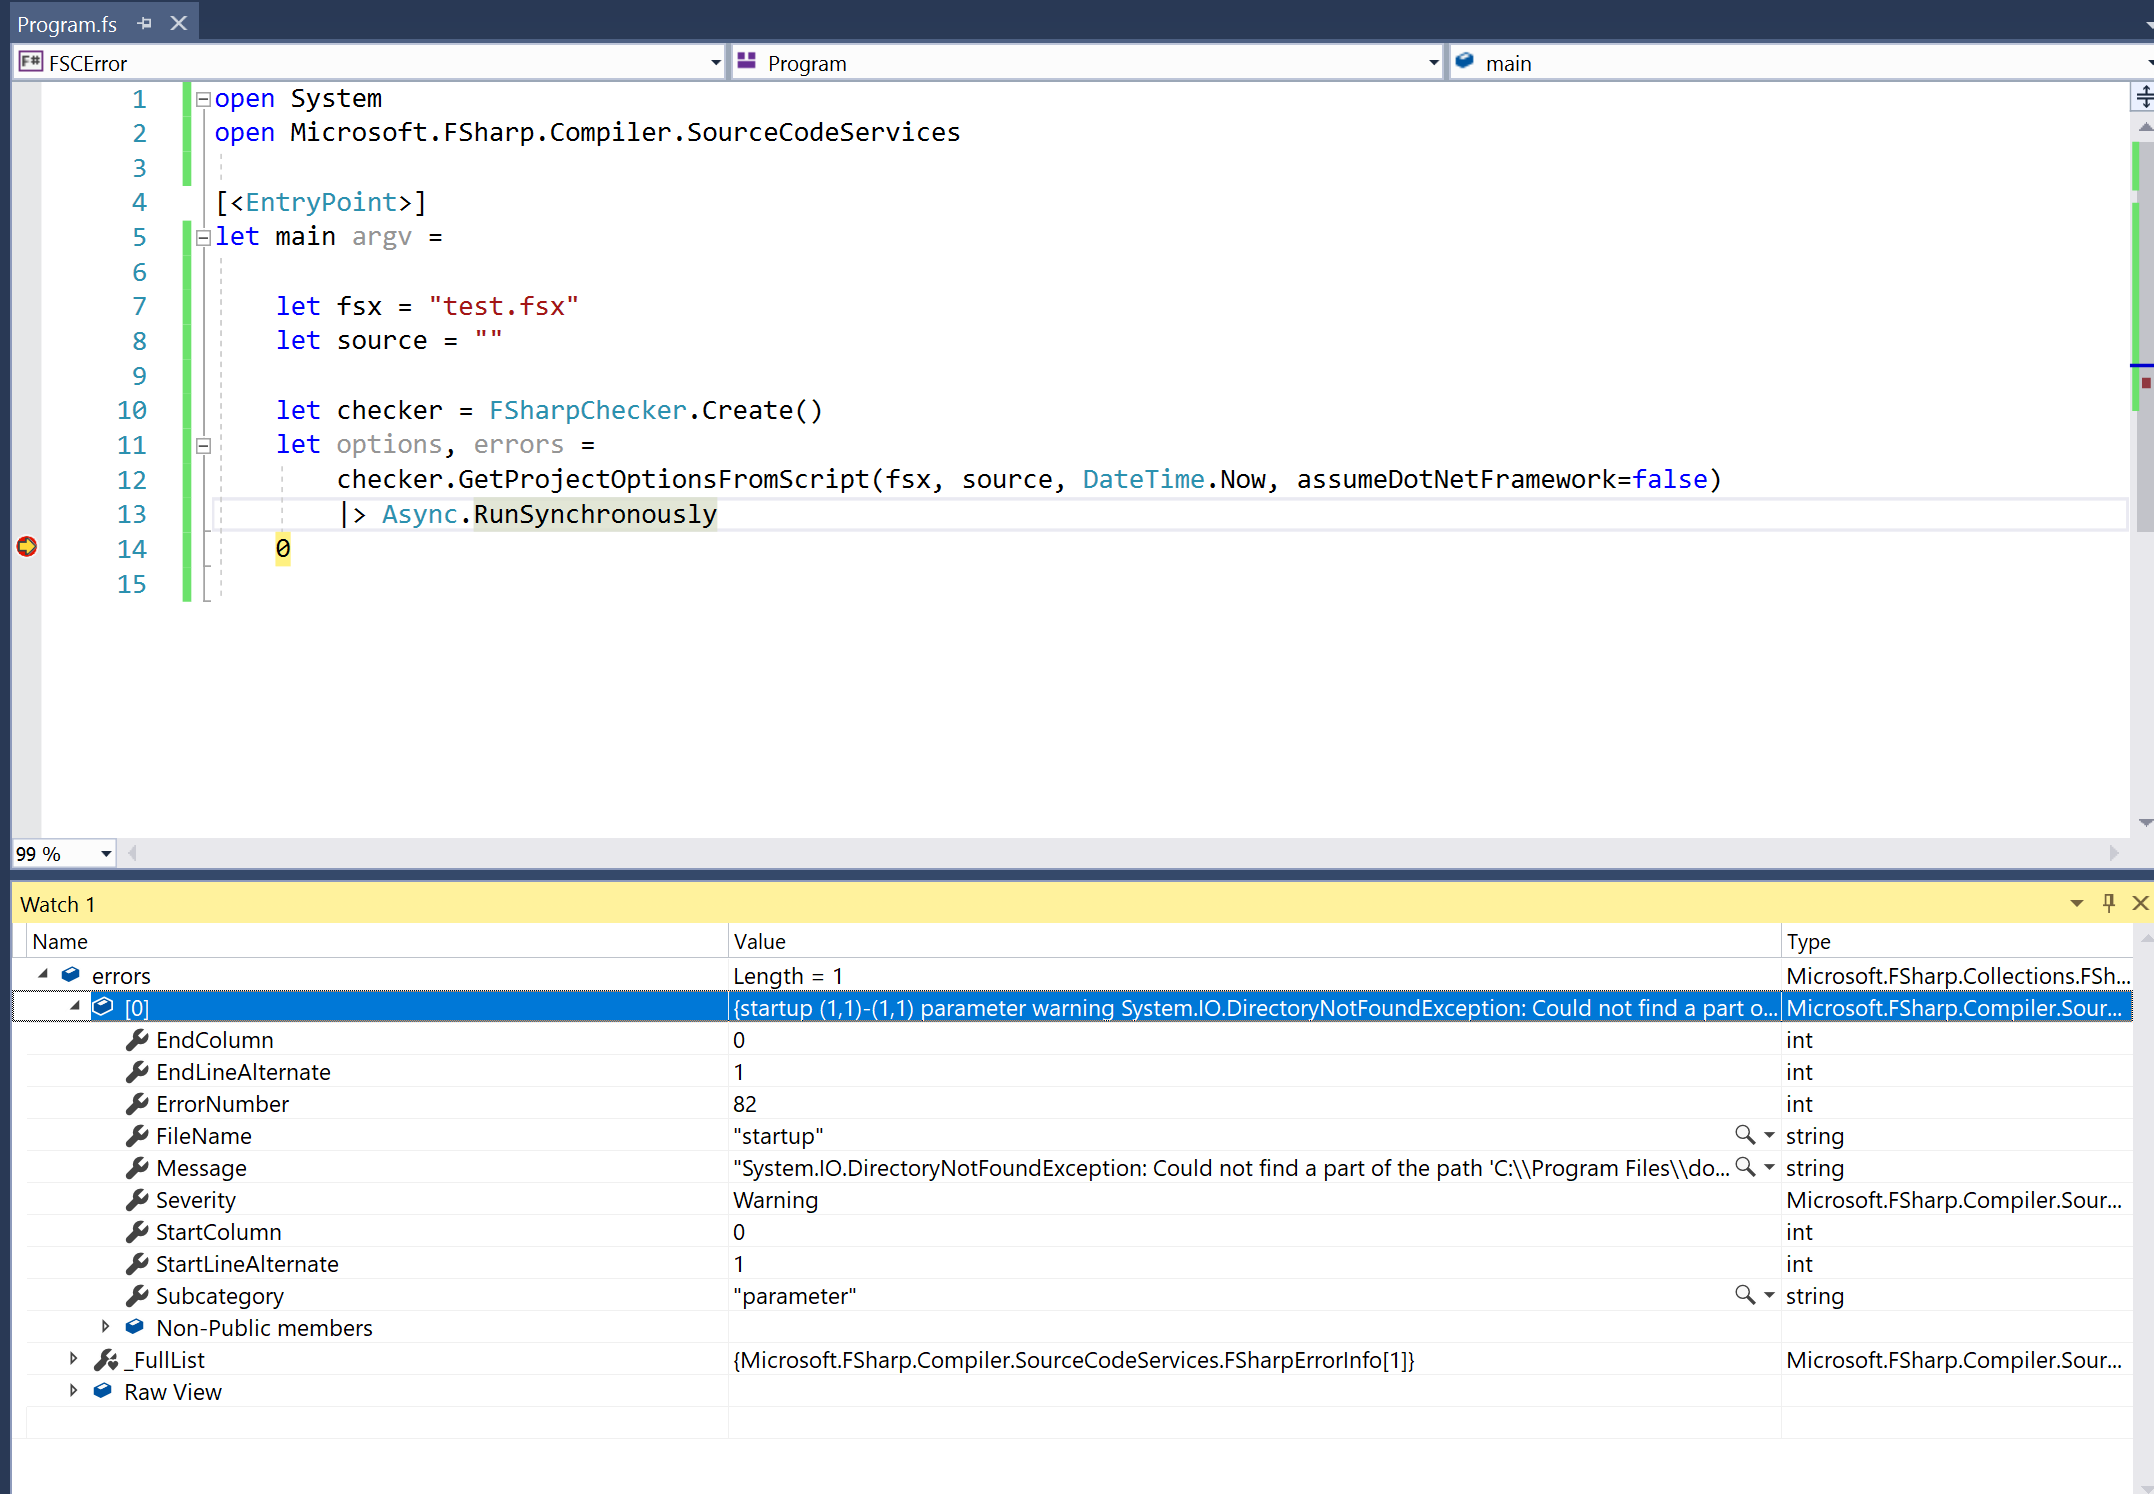Image resolution: width=2154 pixels, height=1494 pixels.
Task: Open the FSCError project dropdown
Action: (715, 63)
